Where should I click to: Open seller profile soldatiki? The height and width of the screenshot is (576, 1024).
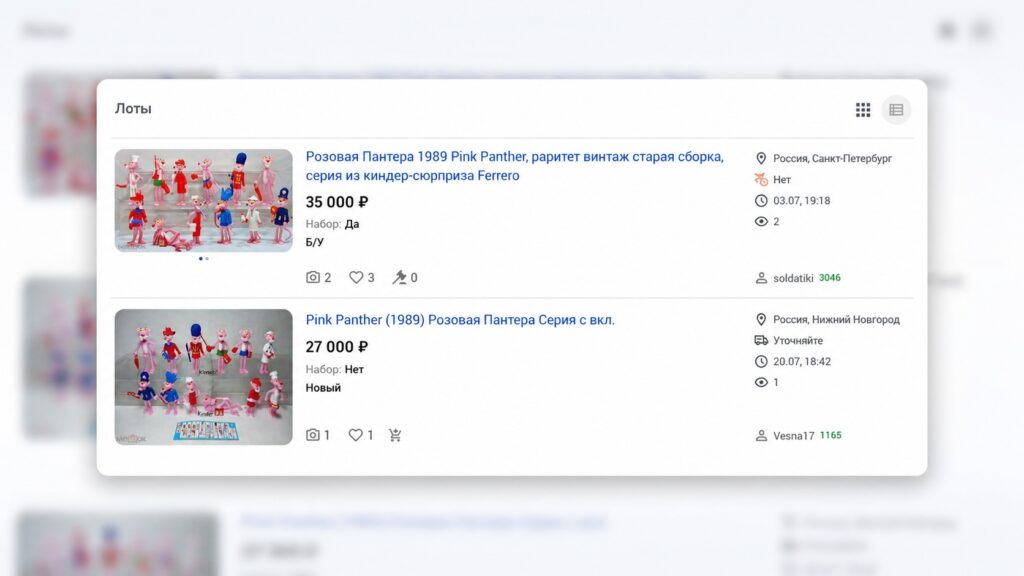click(793, 278)
